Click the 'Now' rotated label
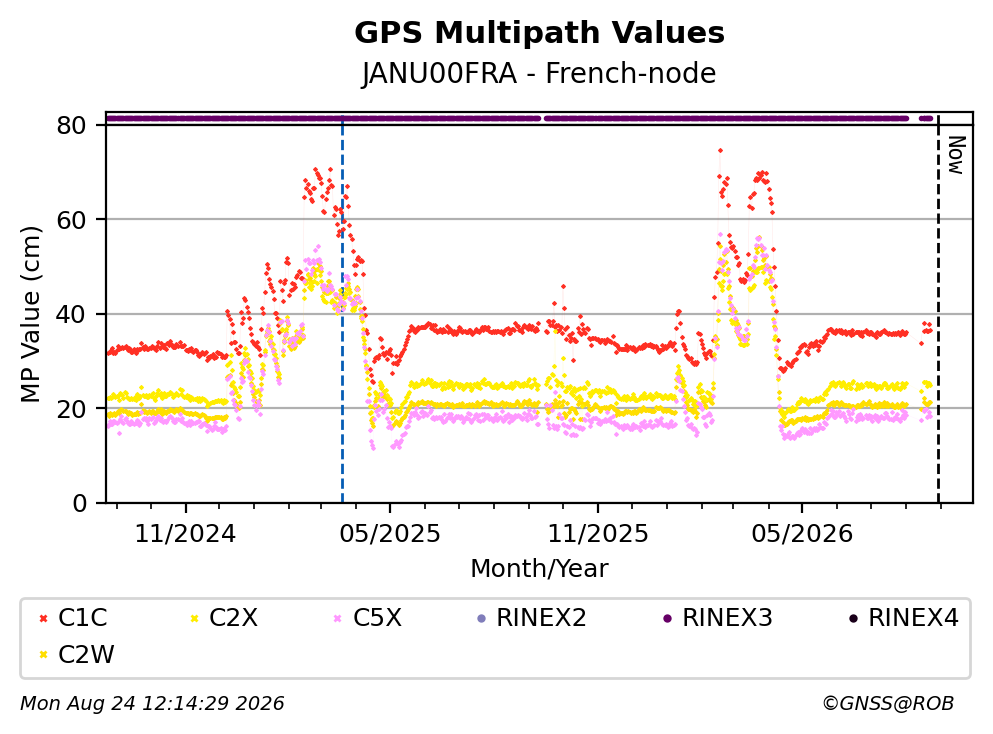The width and height of the screenshot is (993, 734). (x=956, y=155)
